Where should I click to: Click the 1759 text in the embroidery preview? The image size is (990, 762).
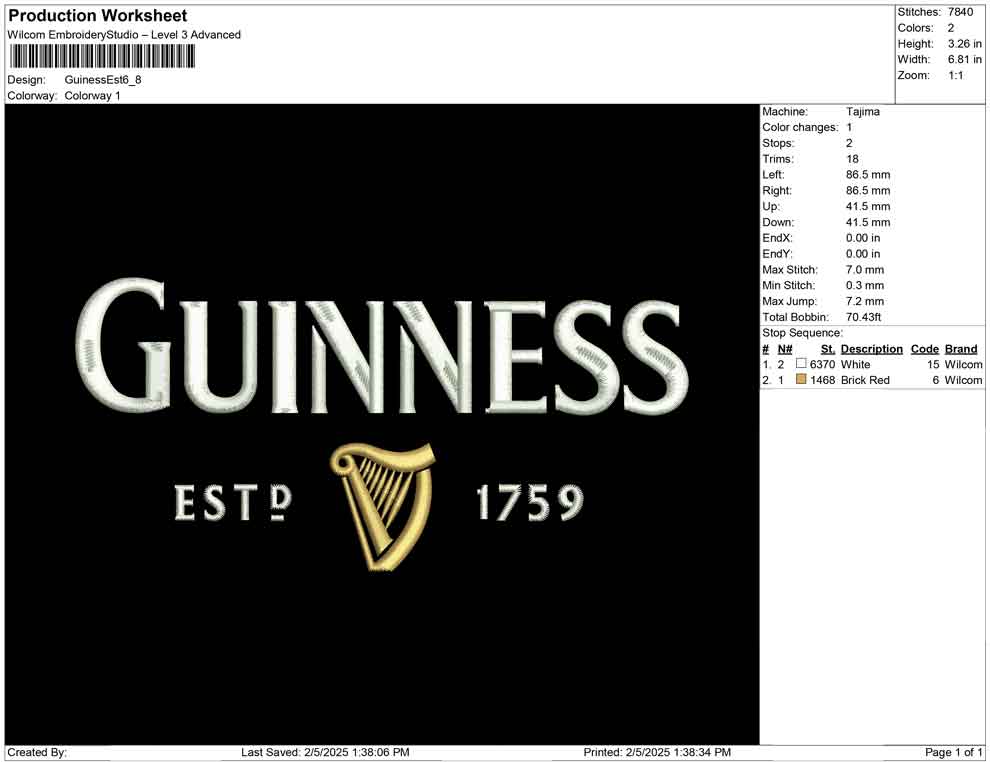(x=534, y=503)
